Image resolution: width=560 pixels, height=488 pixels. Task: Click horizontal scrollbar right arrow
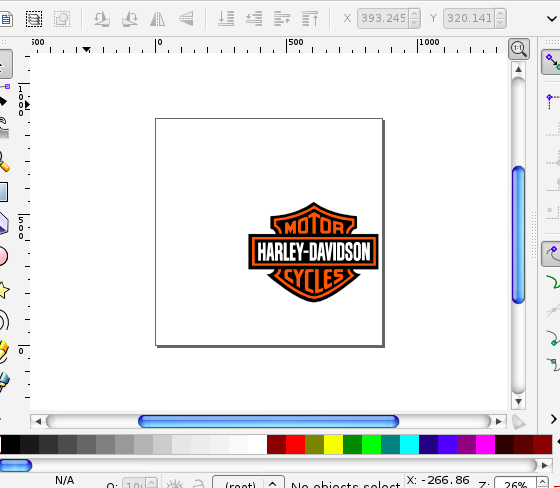click(x=499, y=422)
